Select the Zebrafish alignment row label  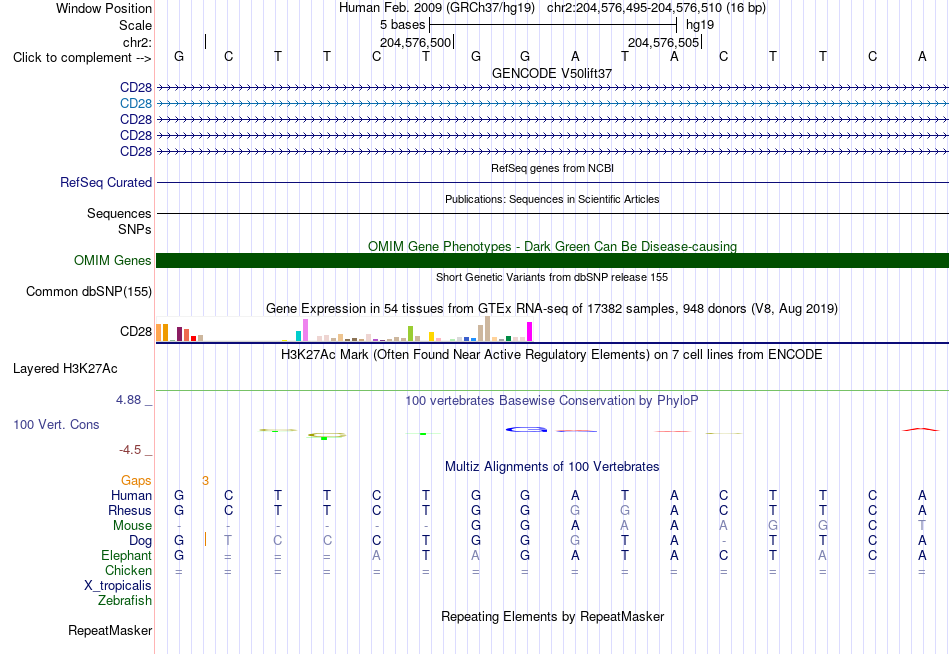[125, 601]
